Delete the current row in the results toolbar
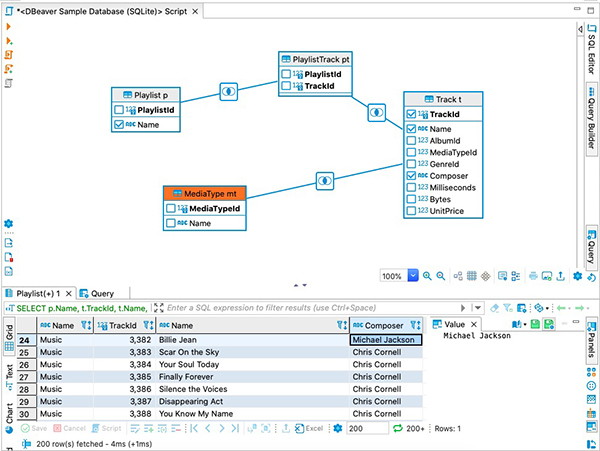 click(x=176, y=428)
